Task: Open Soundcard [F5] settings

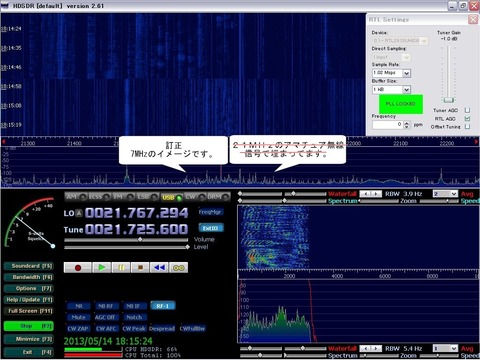Action: [x=28, y=266]
